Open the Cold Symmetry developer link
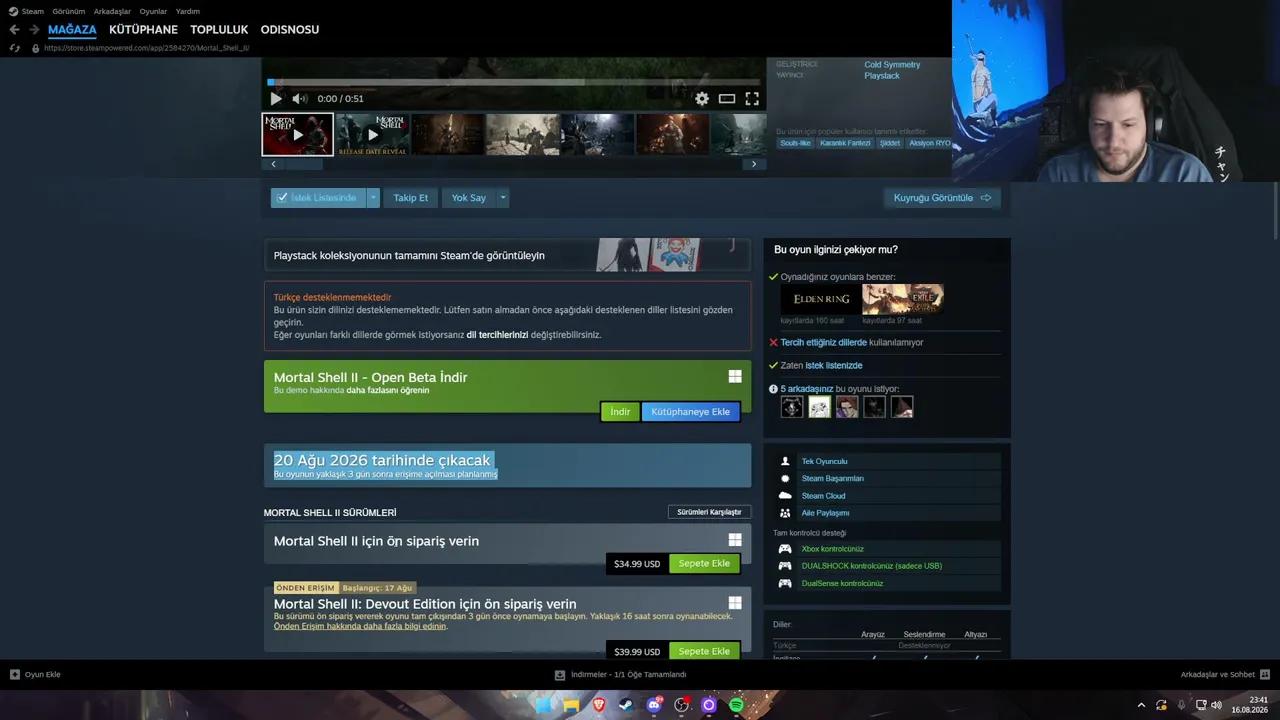 coord(892,64)
